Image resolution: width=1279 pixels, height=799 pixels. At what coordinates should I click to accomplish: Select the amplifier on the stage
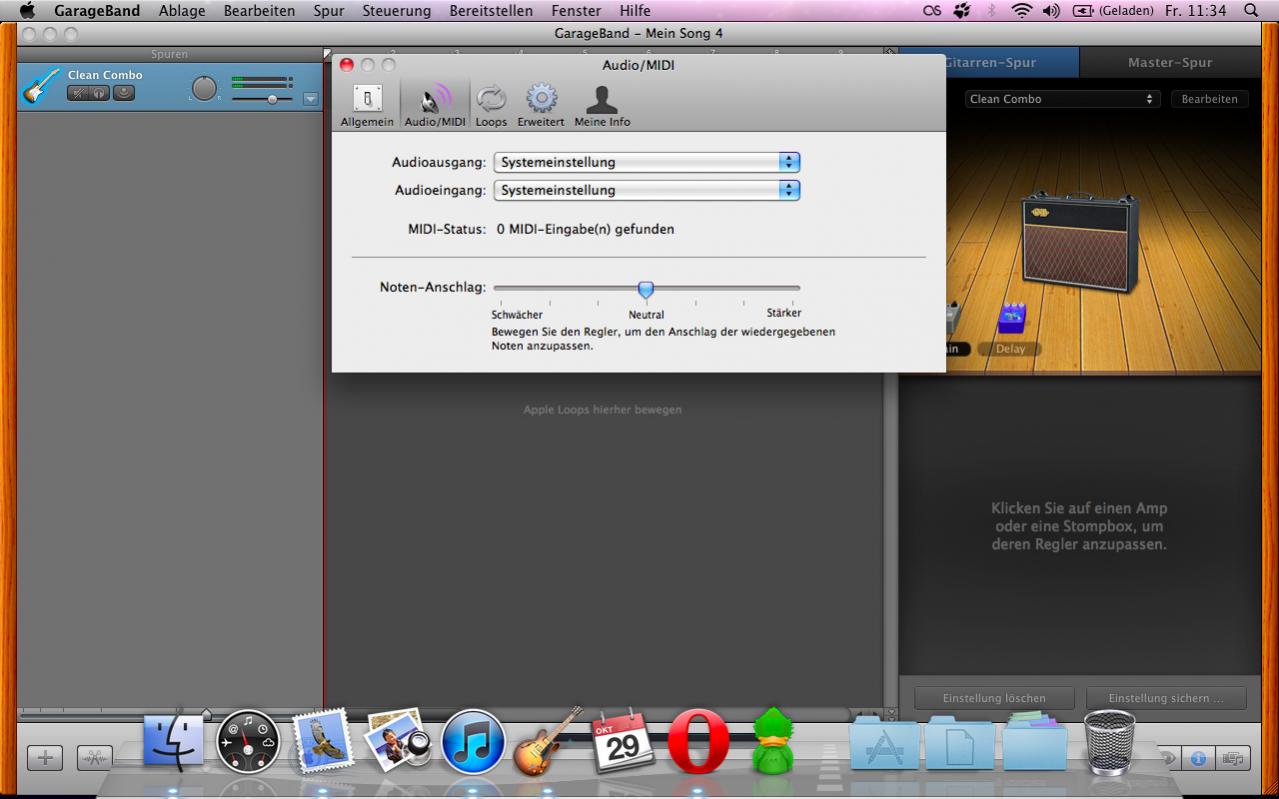click(1080, 242)
